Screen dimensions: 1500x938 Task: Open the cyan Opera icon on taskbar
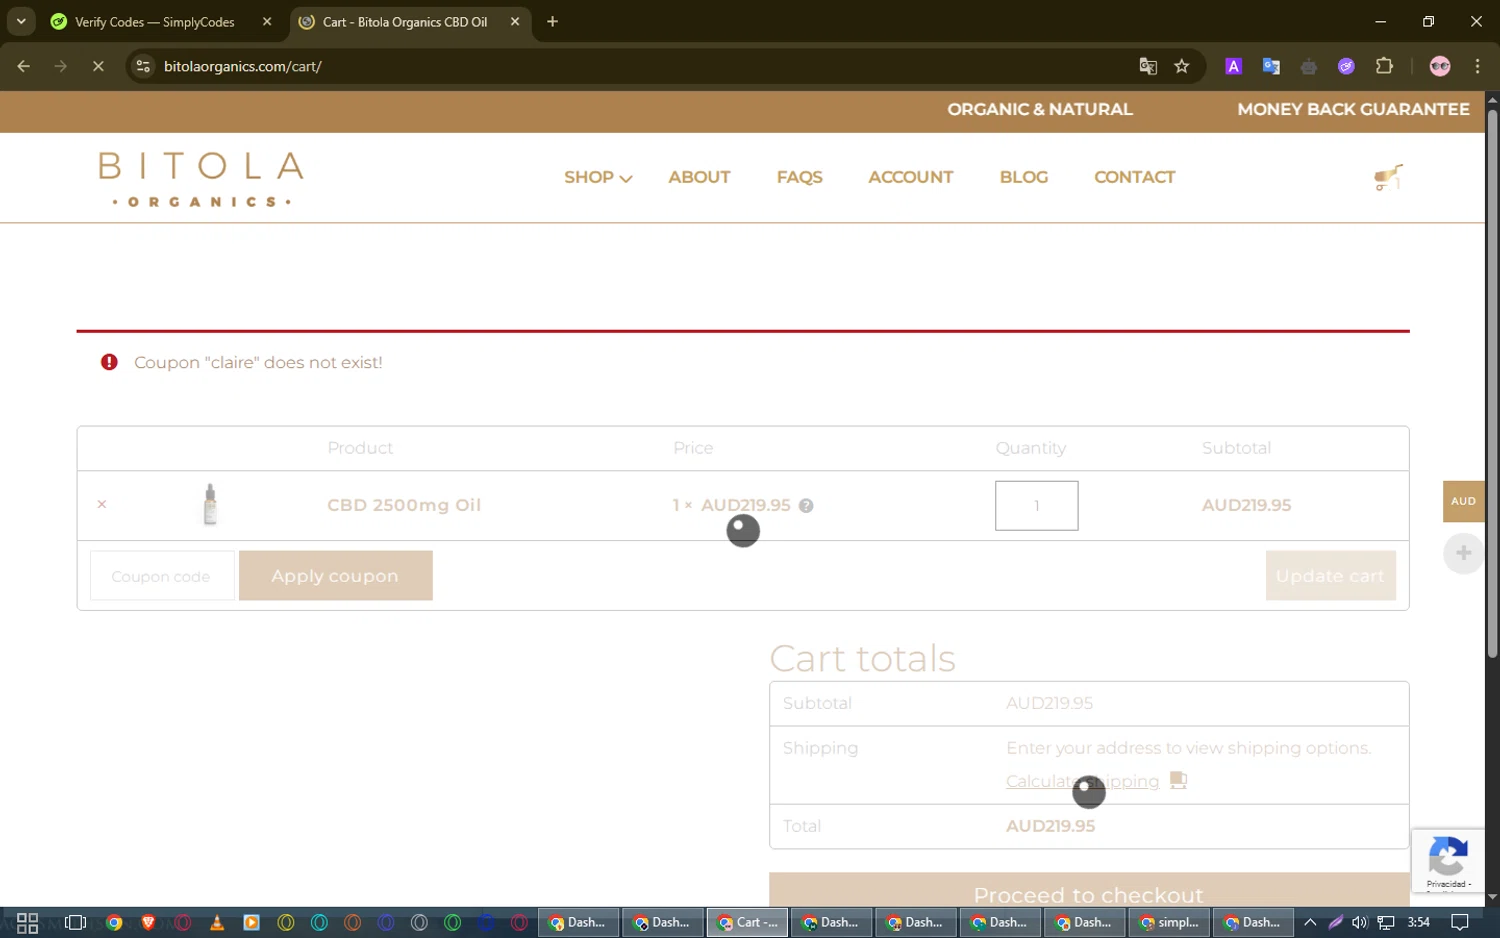pyautogui.click(x=319, y=922)
